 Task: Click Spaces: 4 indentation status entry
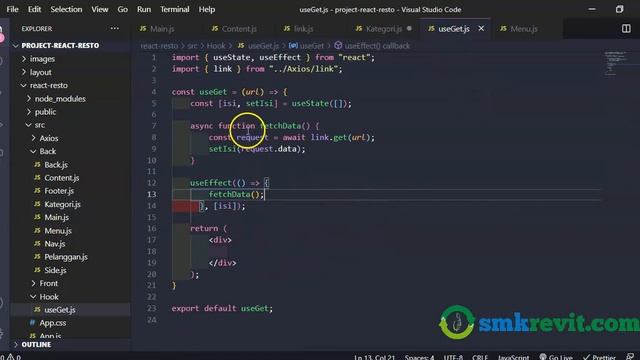419,357
